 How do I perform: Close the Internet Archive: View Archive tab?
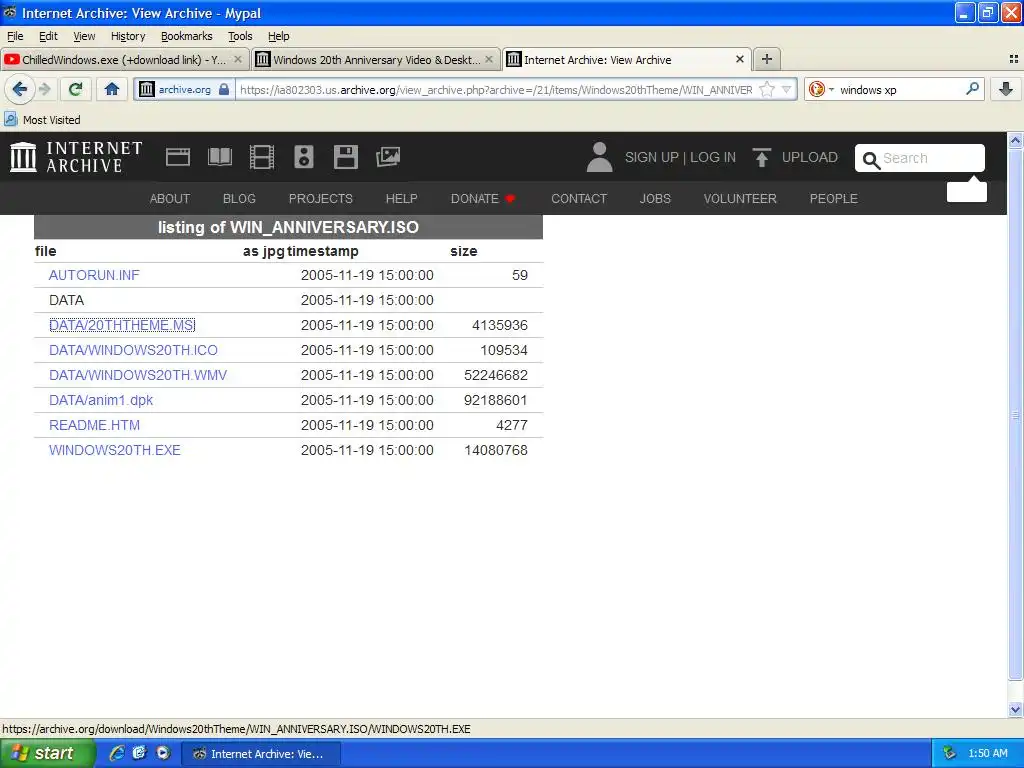point(740,59)
